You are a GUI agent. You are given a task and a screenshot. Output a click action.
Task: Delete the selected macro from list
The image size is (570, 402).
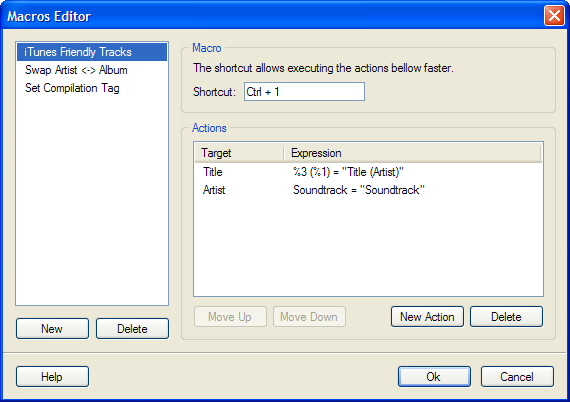coord(132,329)
